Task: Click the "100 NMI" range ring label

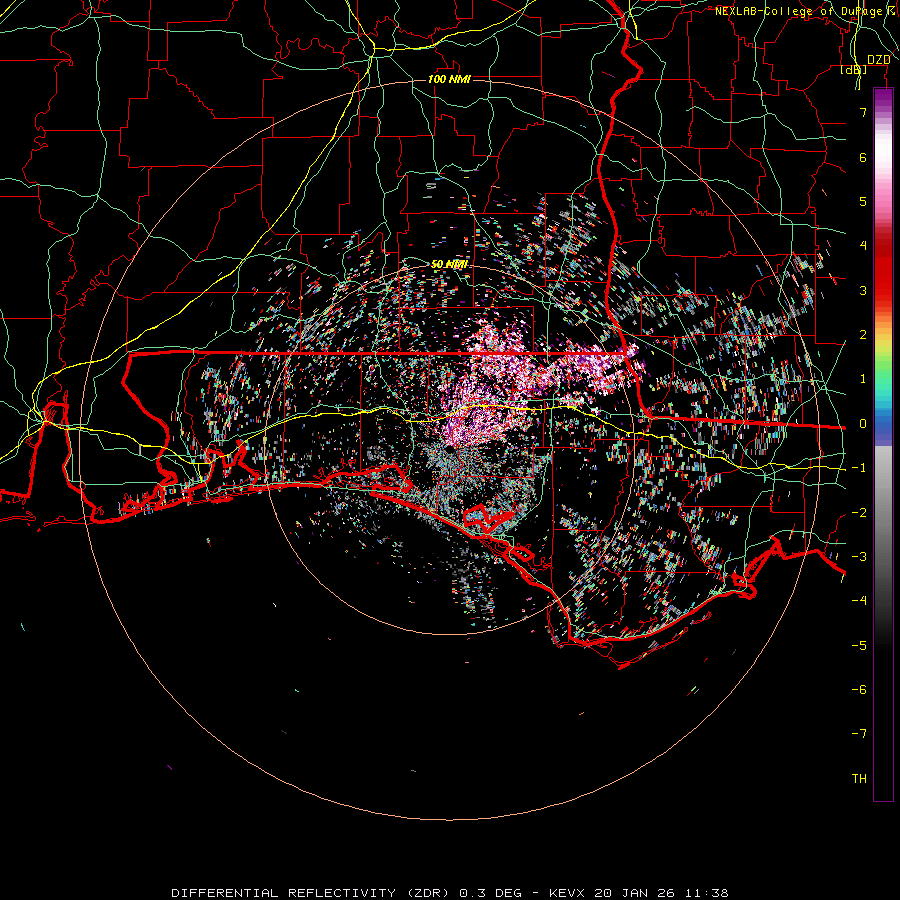Action: click(449, 79)
